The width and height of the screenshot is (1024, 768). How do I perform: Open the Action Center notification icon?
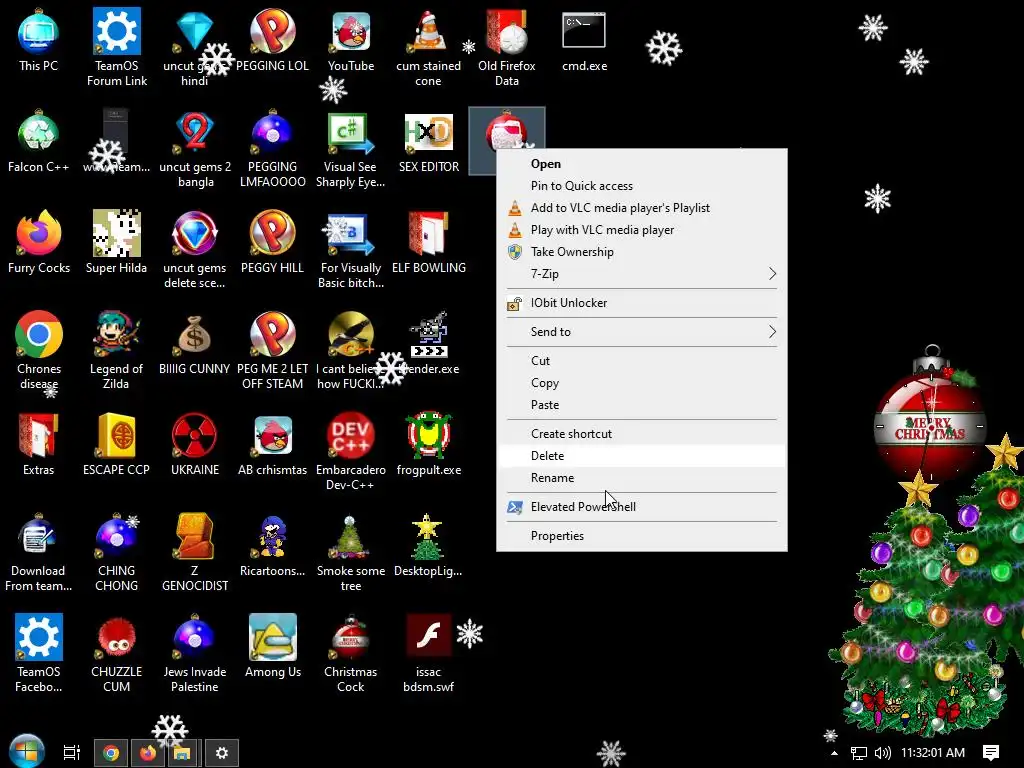coord(991,753)
